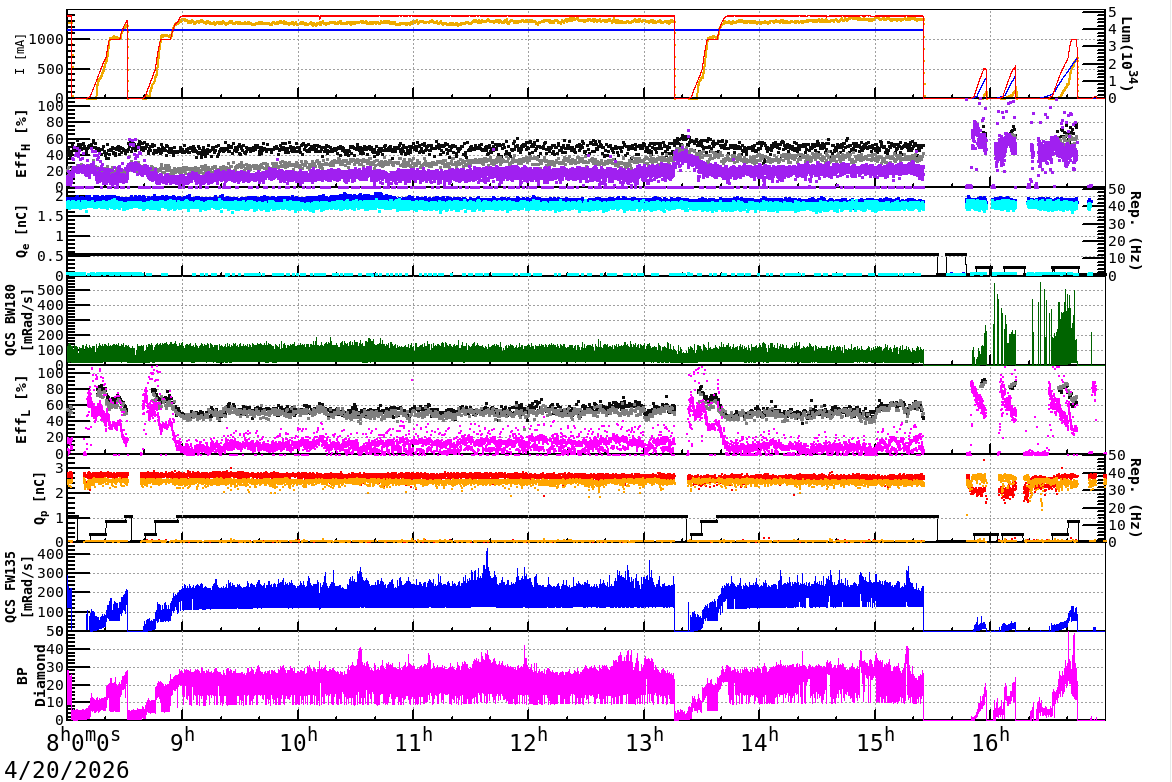Click the 11h time axis label

pos(413,741)
